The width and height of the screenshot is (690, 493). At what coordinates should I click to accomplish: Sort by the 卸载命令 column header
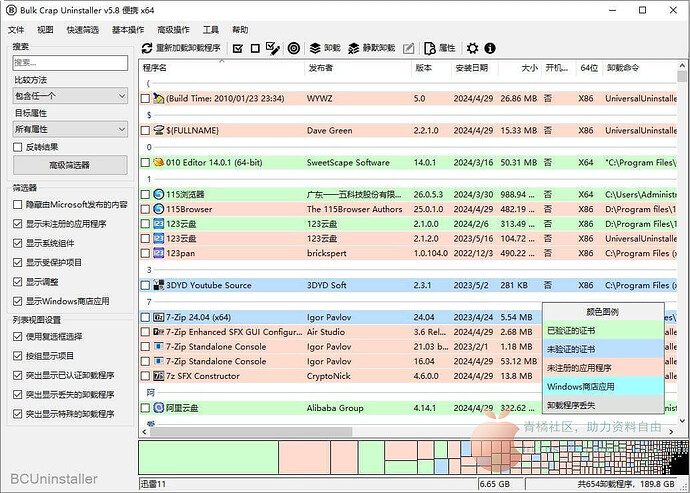[x=640, y=68]
